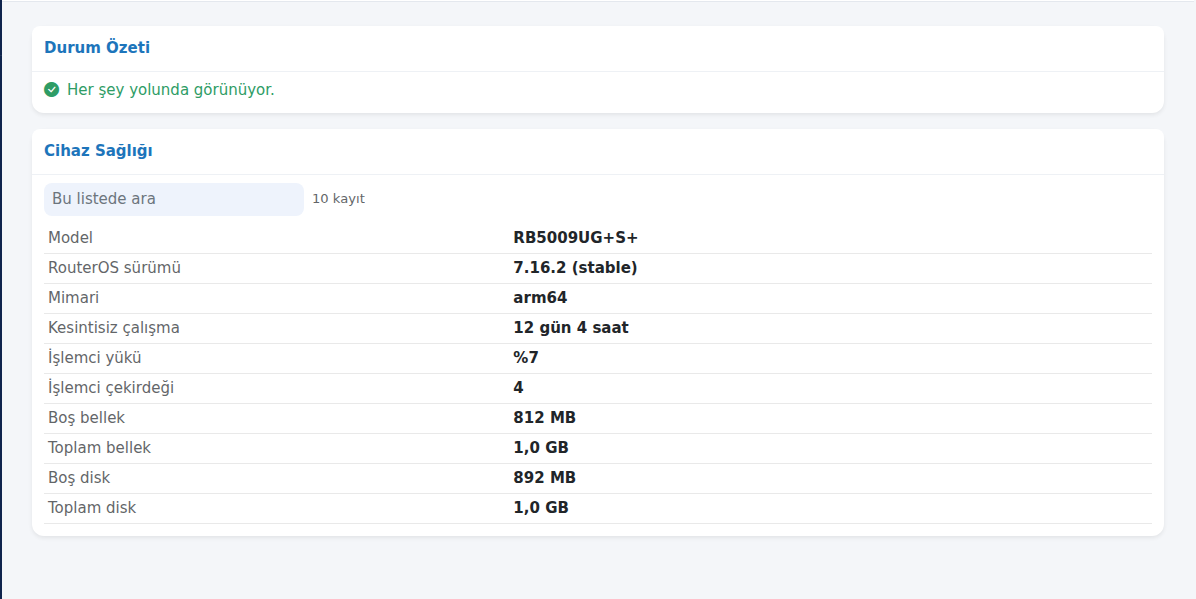
Task: Select the "812 MB" free memory value
Action: pyautogui.click(x=545, y=418)
